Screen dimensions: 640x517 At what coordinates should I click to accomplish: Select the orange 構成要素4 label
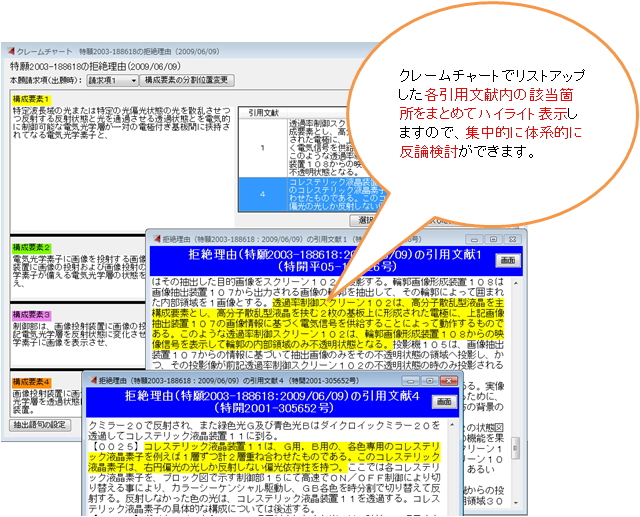[32, 383]
